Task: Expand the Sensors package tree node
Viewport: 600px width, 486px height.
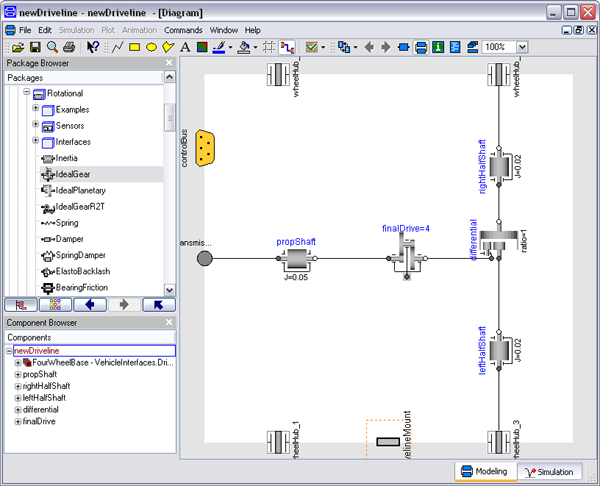Action: point(36,126)
